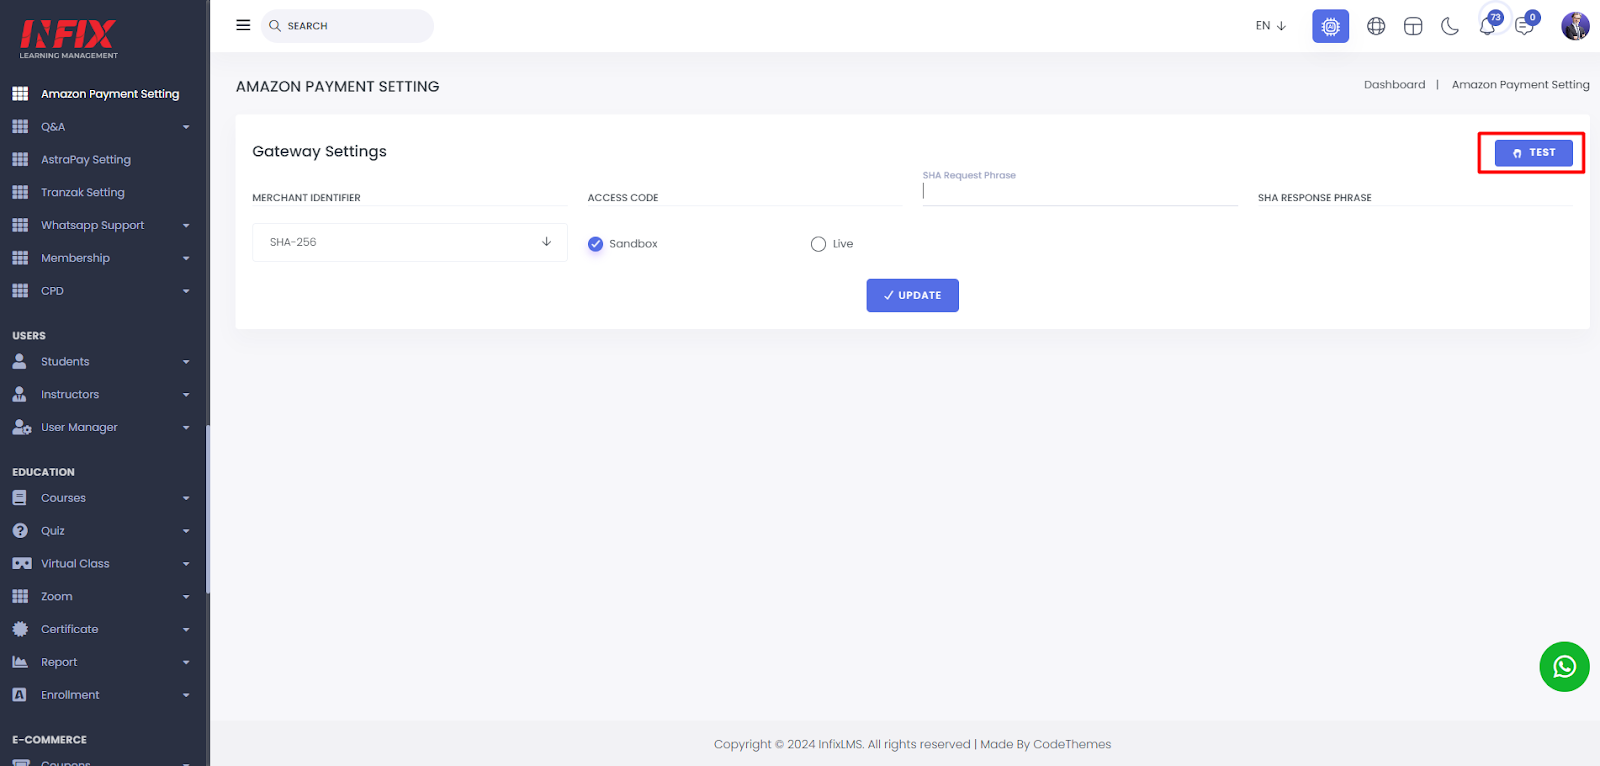
Task: Click the Whatsapp Support grid icon
Action: point(20,225)
